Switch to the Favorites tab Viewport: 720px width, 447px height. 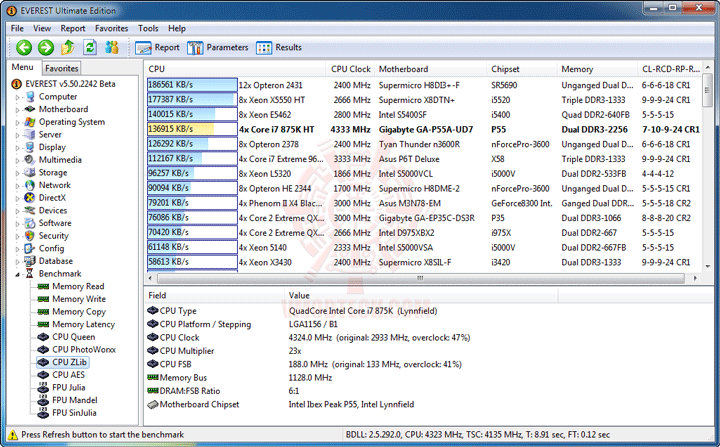[62, 68]
